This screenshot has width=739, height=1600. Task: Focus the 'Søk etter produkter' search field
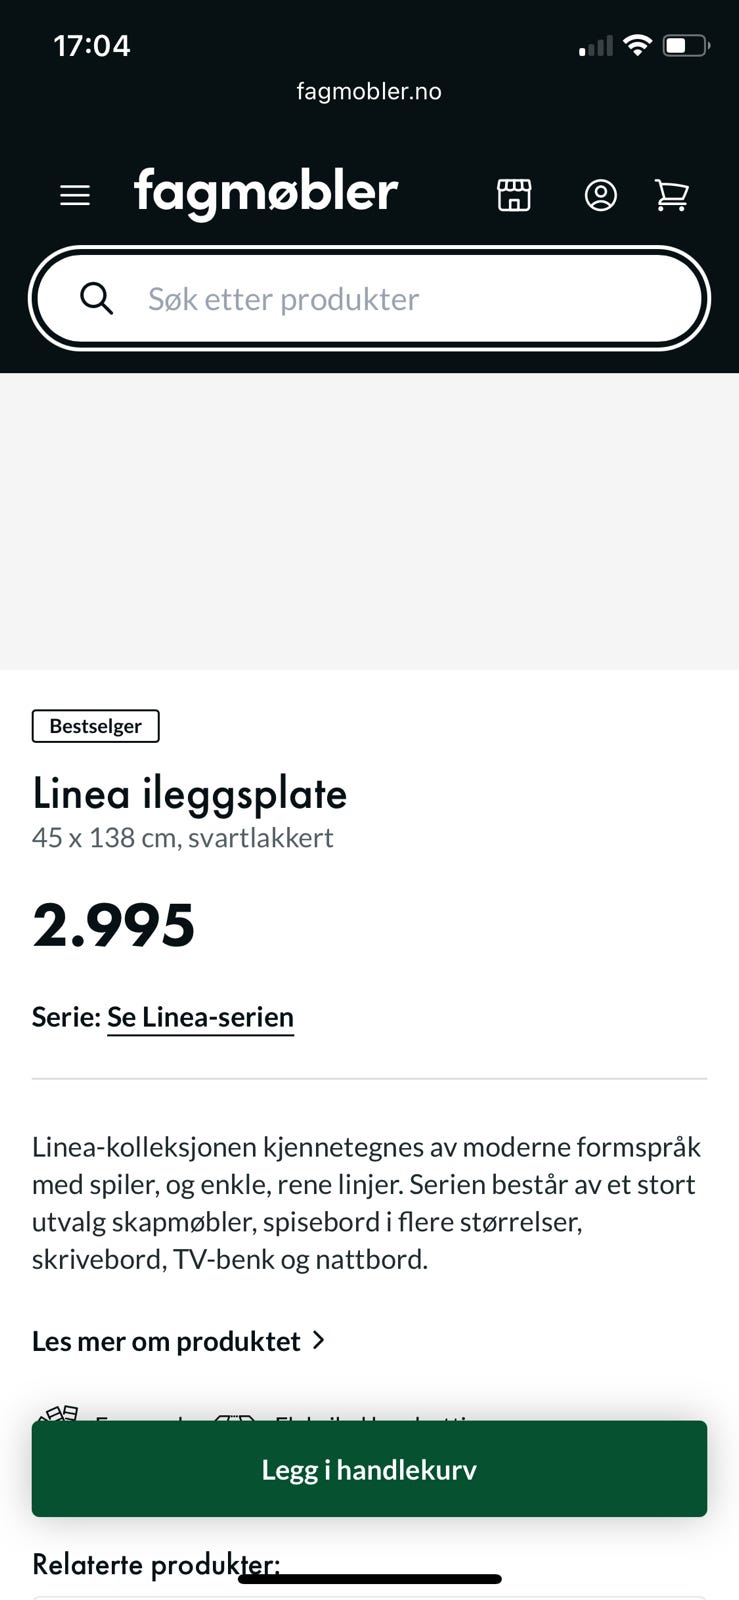point(400,298)
